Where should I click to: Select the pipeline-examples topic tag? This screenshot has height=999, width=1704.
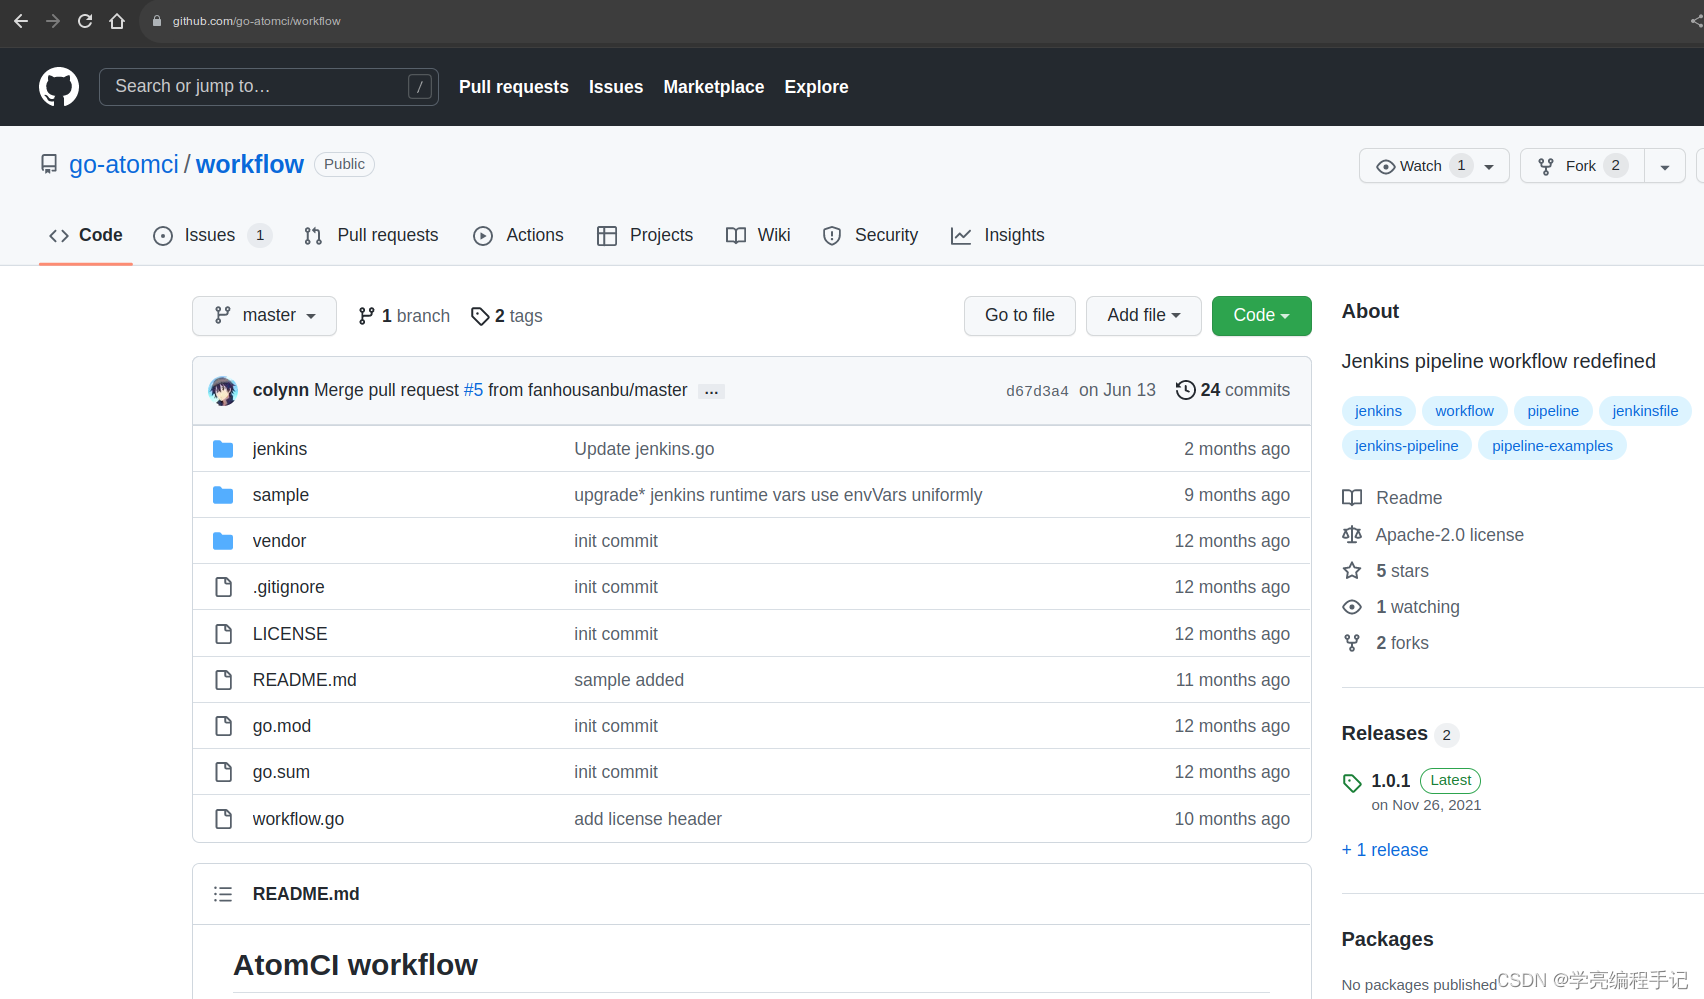pos(1552,446)
